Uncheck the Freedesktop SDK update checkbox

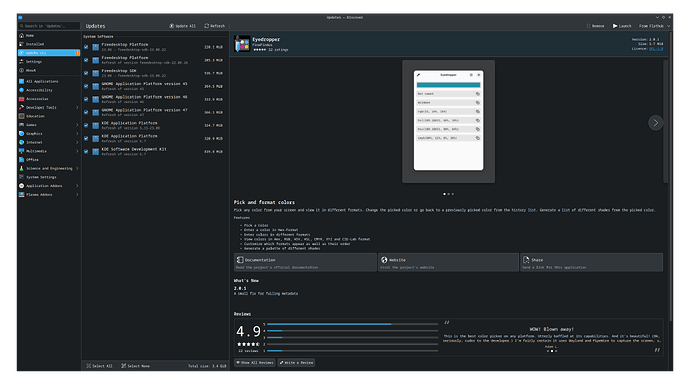pyautogui.click(x=86, y=73)
